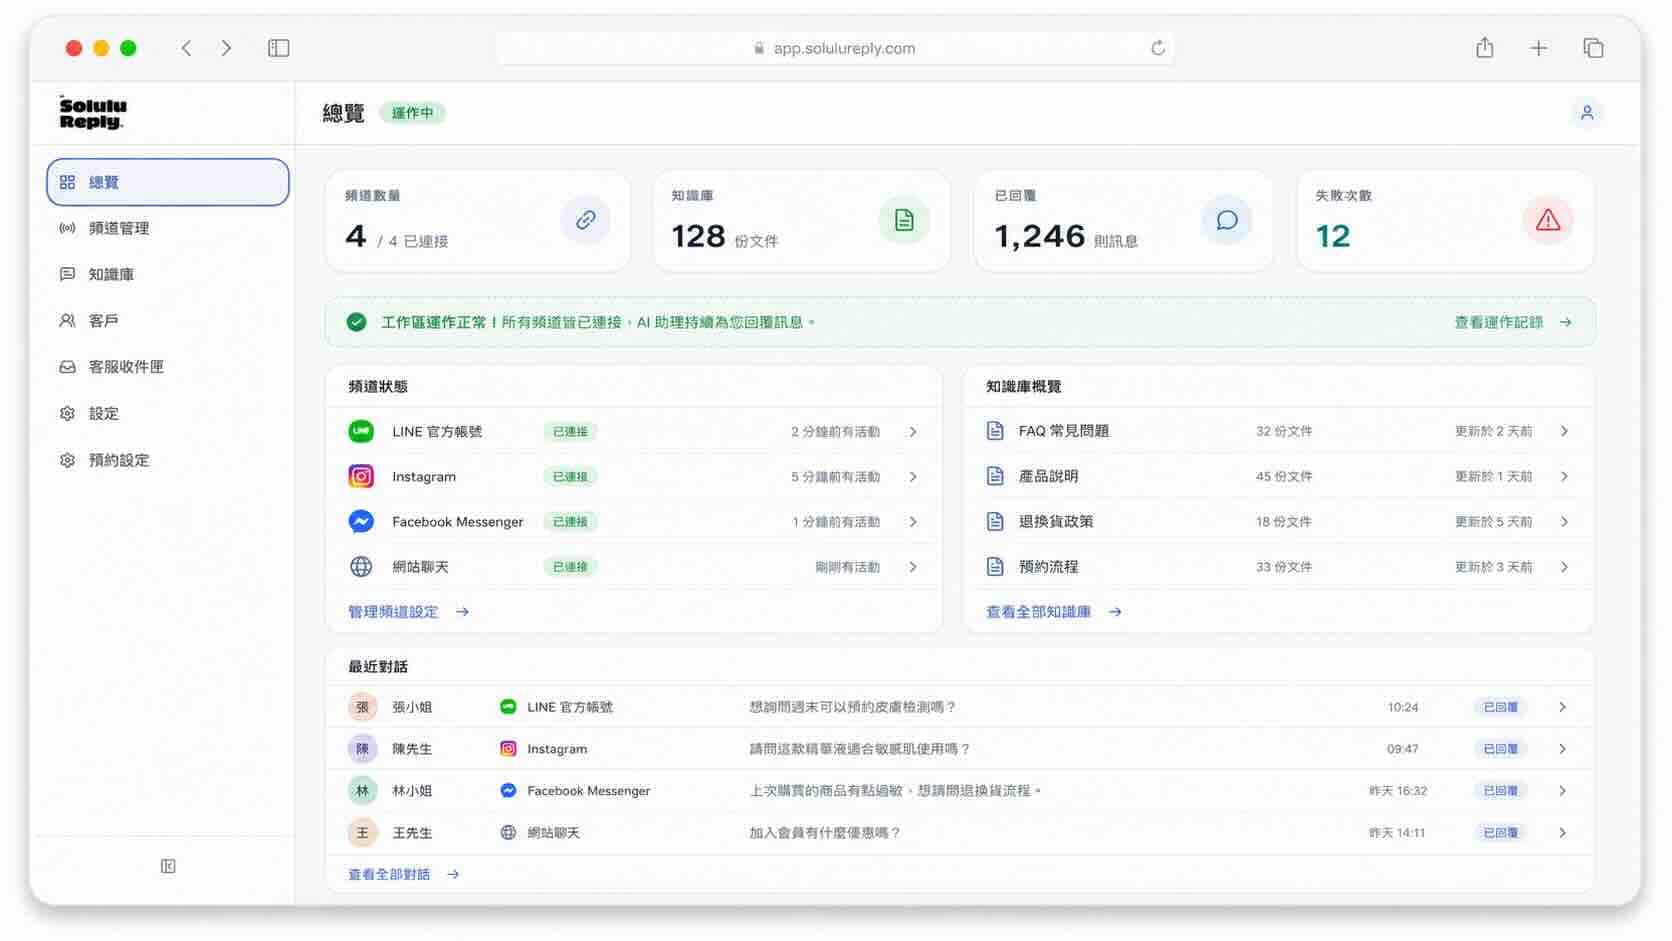Click 已回覆 badge on 張小姐 row

coord(1500,707)
